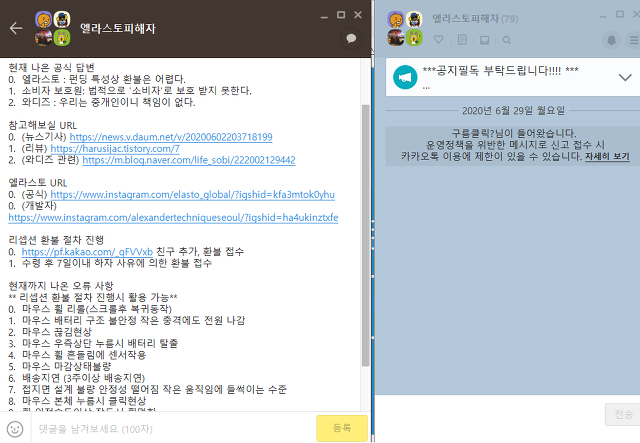Click the group profile picture in the notice window
This screenshot has width=640, height=443.
click(x=53, y=28)
